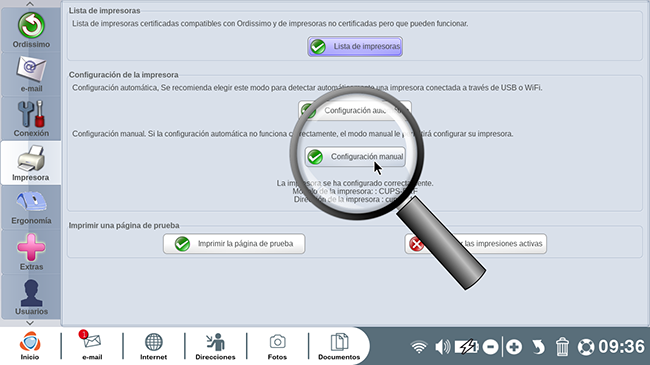Click the back arrow icon in tray
Screen dimensions: 650x365
[538, 347]
